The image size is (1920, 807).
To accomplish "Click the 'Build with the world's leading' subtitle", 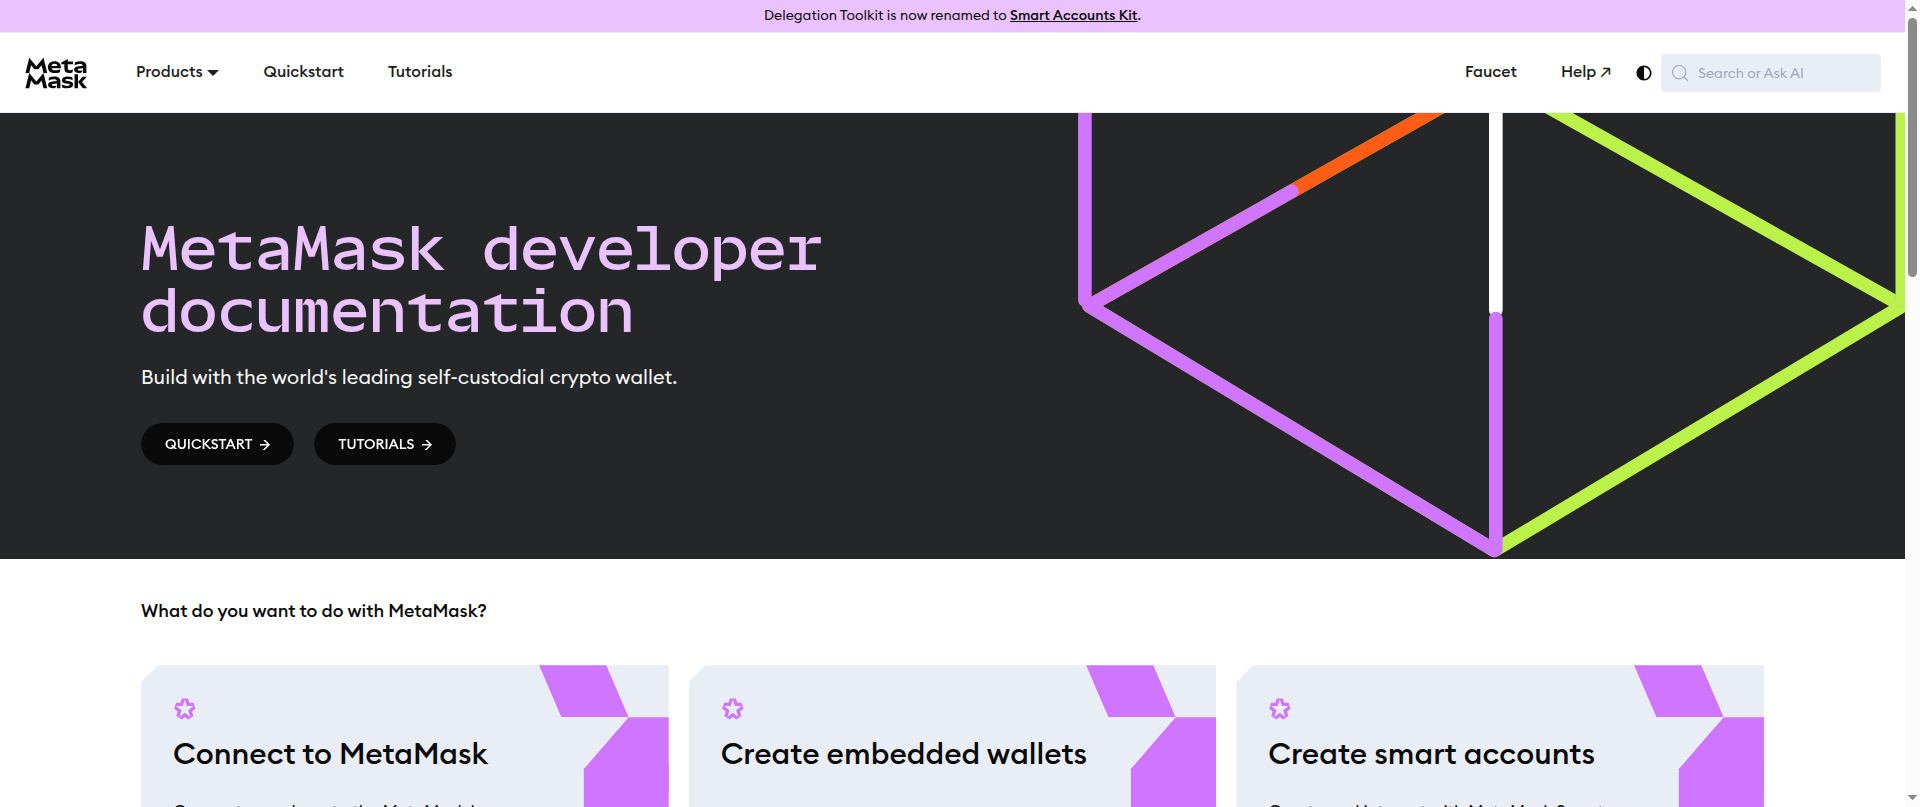I will pyautogui.click(x=409, y=377).
